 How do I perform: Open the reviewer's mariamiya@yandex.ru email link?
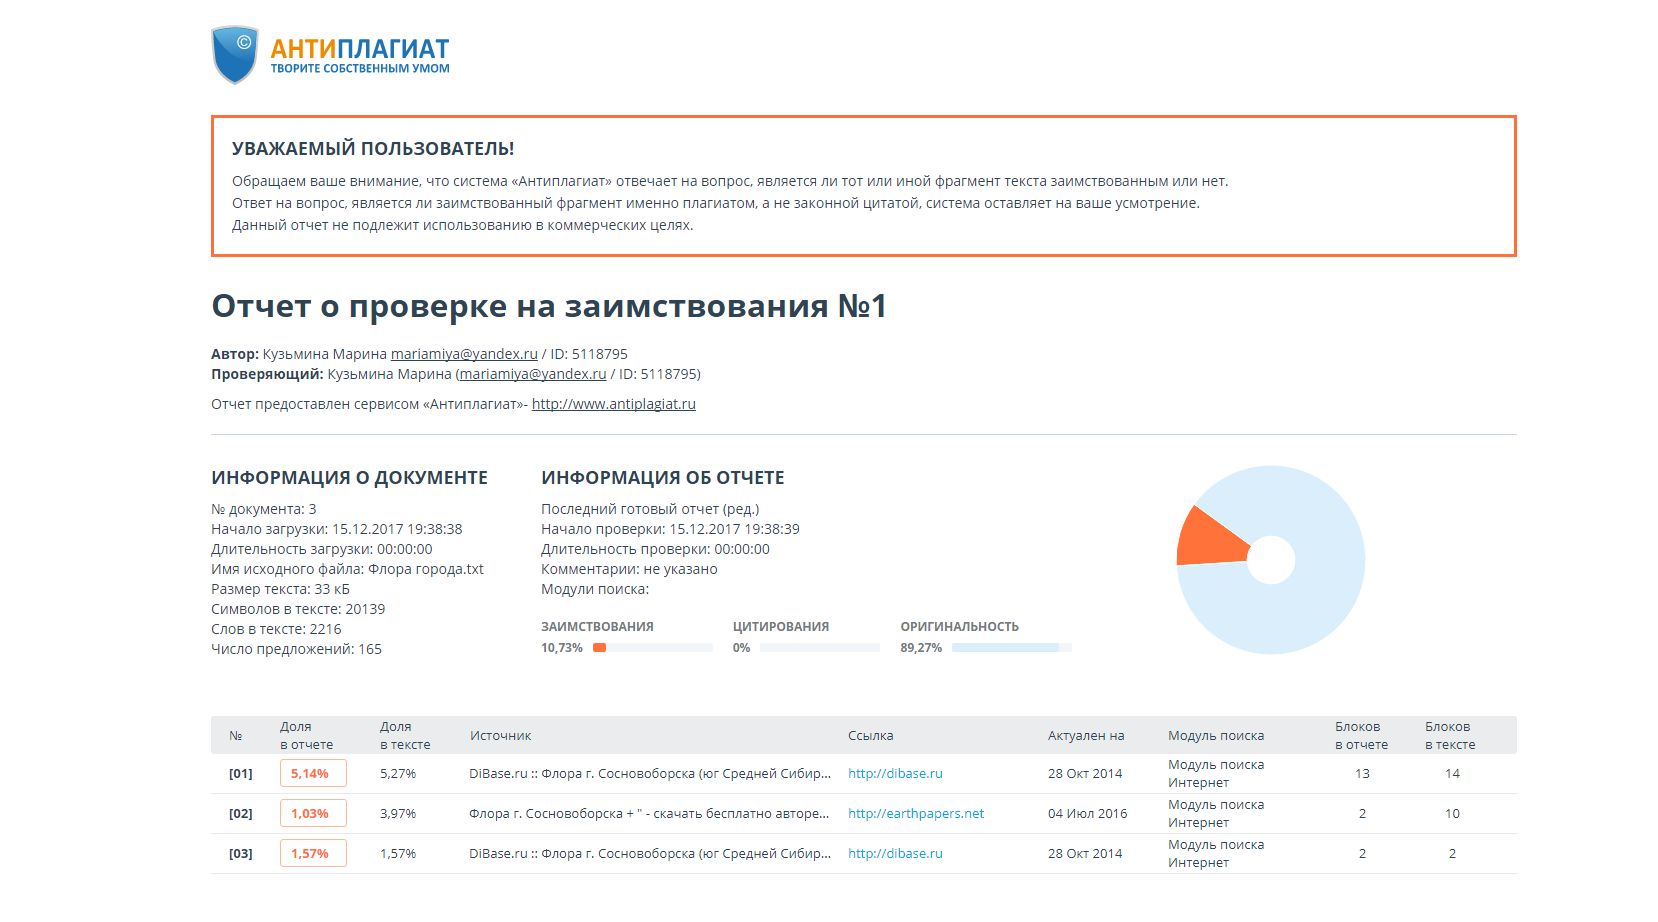532,374
